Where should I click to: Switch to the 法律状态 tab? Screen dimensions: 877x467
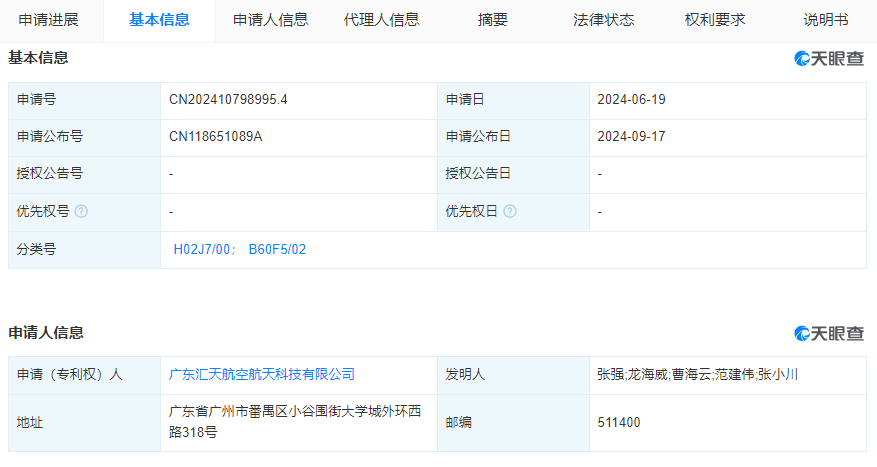pos(603,20)
